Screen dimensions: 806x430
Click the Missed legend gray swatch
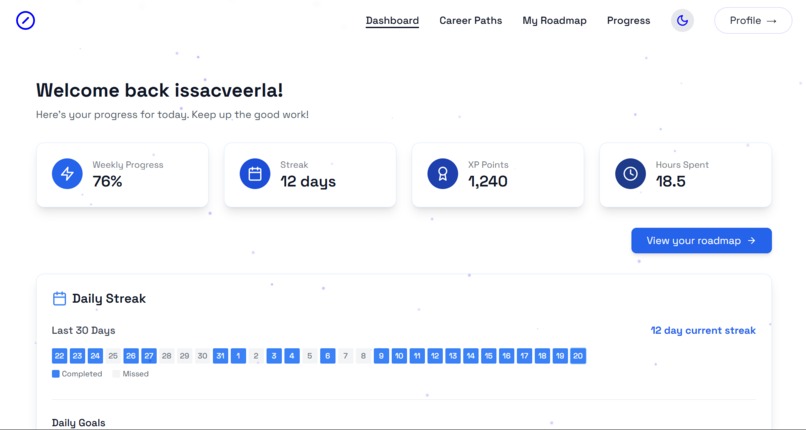coord(116,374)
